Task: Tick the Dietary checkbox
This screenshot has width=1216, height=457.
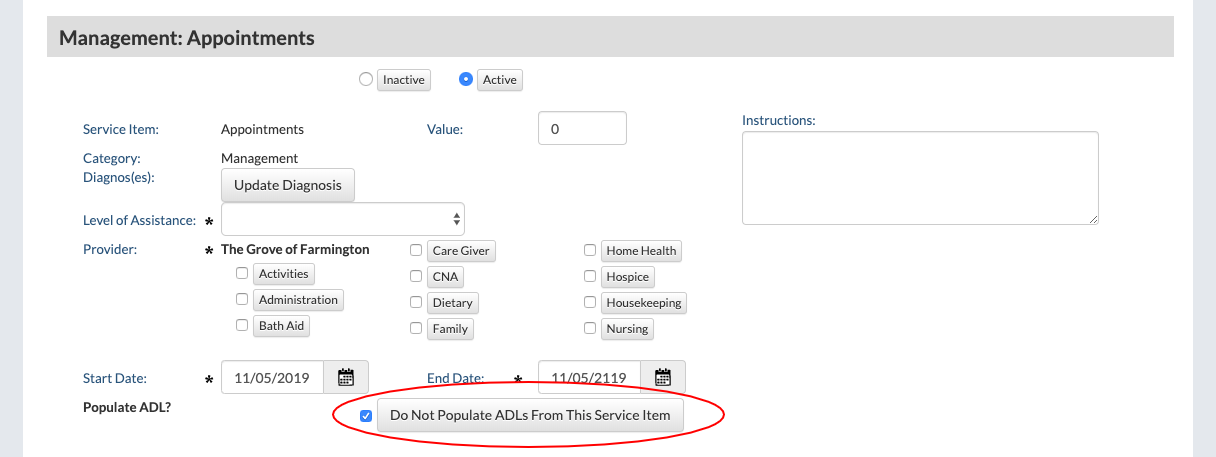Action: coord(416,302)
